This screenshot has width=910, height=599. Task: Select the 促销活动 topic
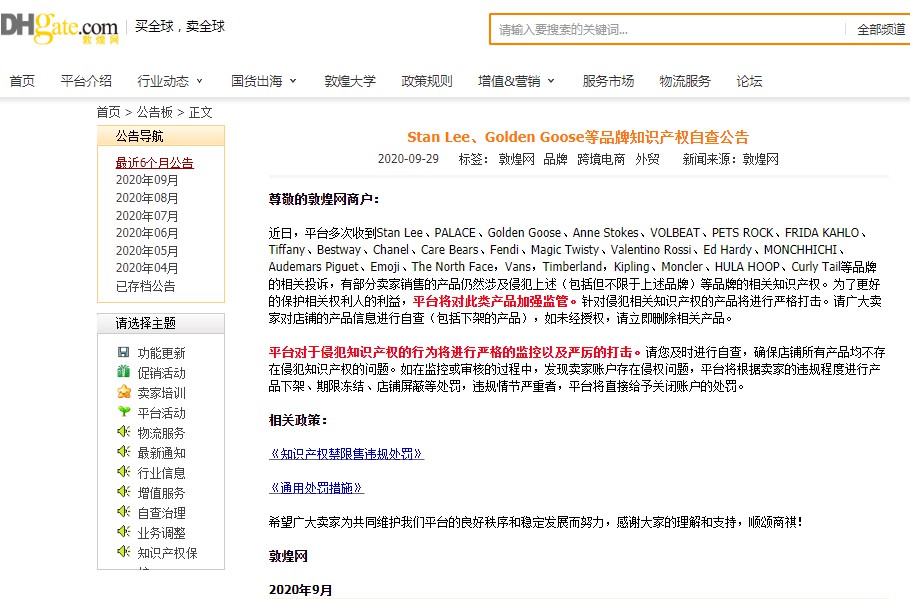point(161,373)
